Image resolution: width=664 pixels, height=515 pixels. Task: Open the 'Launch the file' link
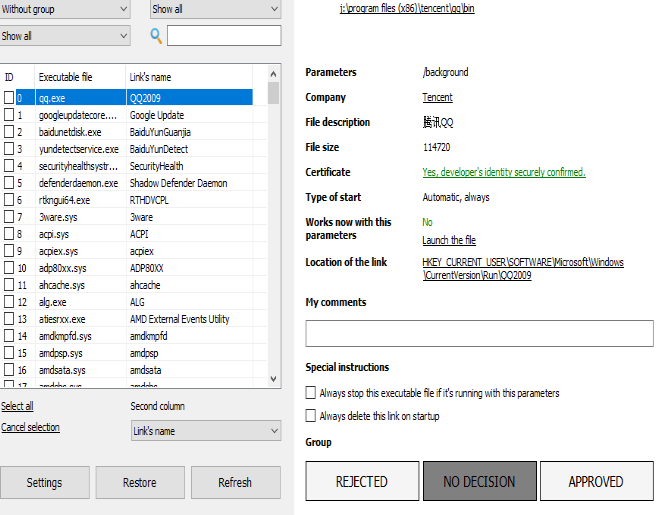click(x=449, y=240)
